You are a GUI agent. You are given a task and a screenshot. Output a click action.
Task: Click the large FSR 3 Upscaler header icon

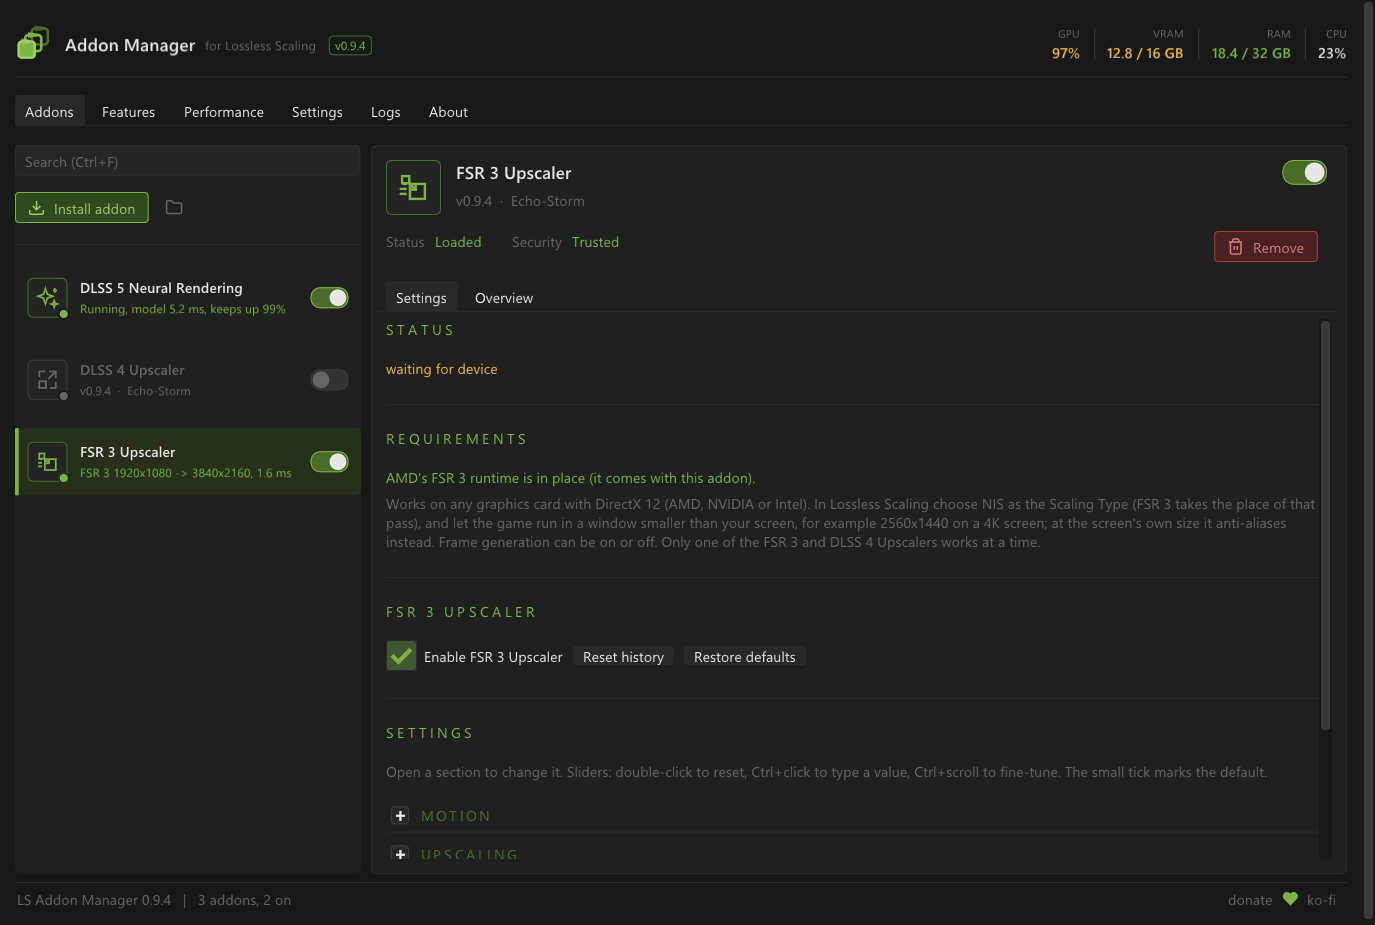click(413, 187)
